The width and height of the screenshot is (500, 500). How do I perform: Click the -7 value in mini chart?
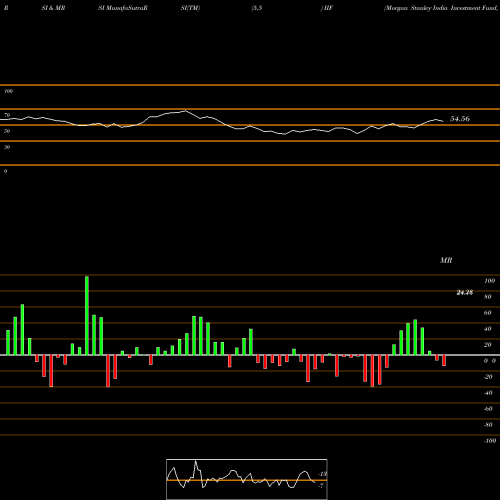coord(321,486)
